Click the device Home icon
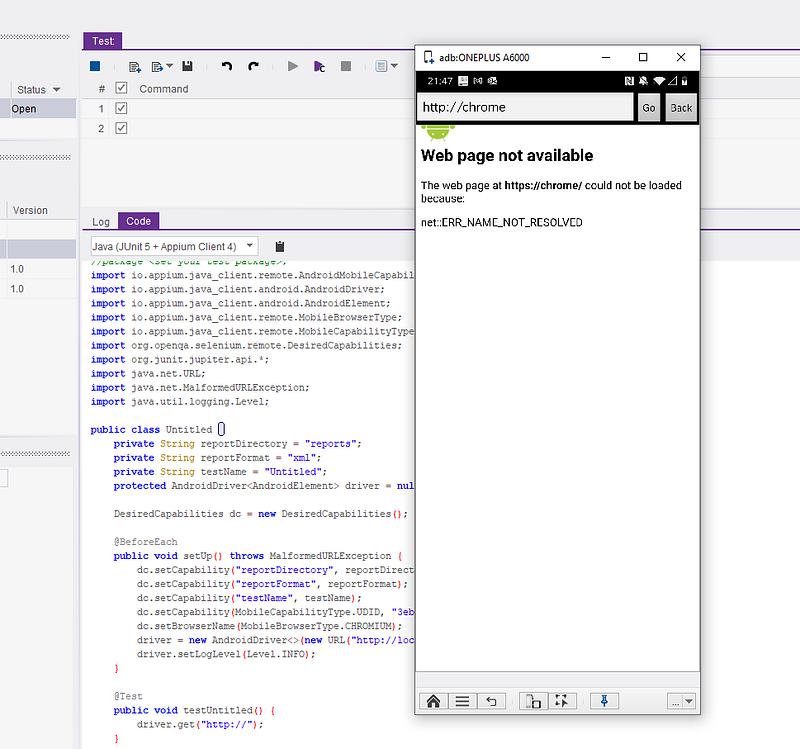800x749 pixels. point(433,701)
